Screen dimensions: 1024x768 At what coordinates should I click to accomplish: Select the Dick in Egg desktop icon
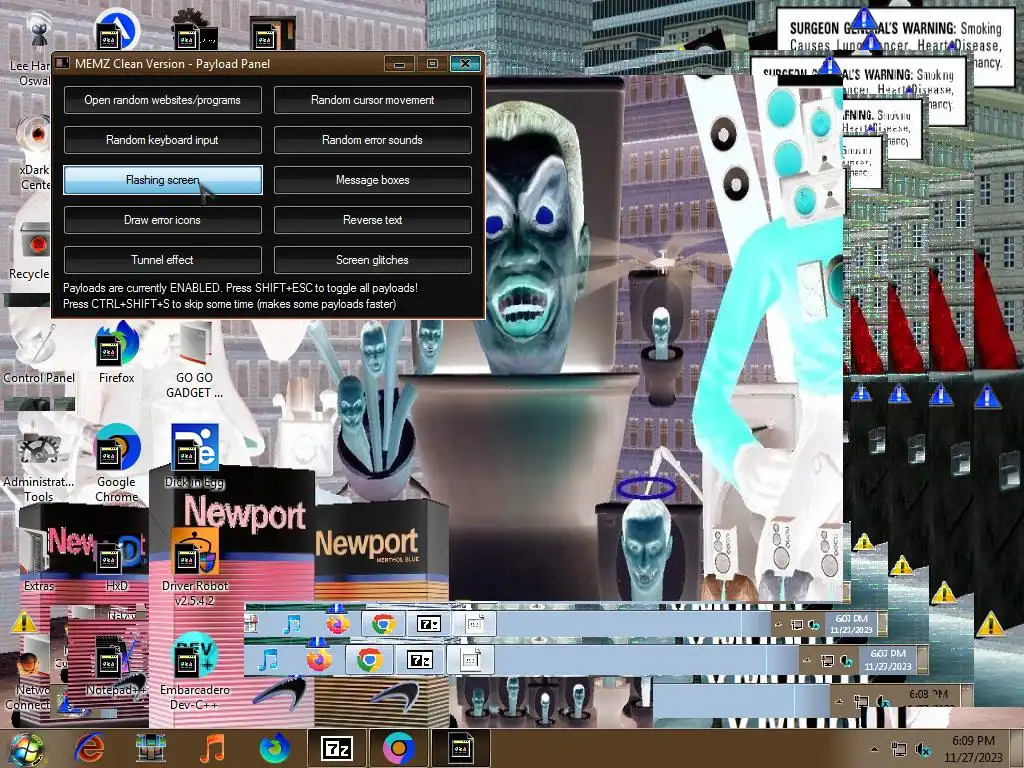194,457
